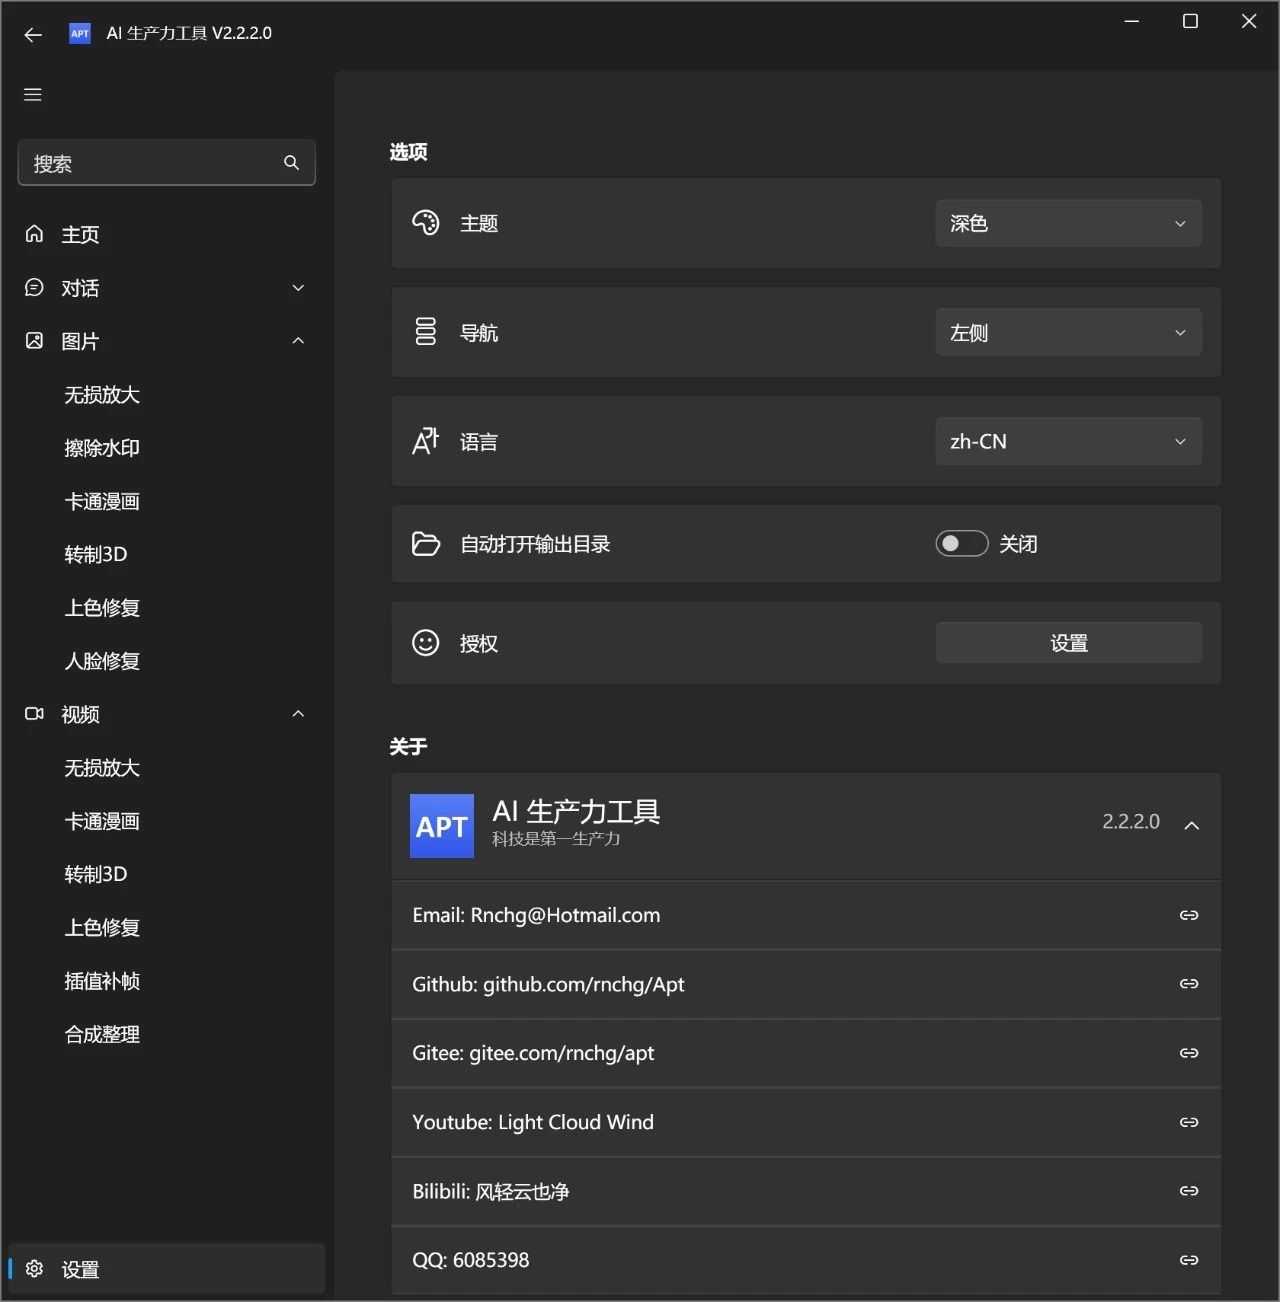Click the language icon in 语言 row
Image resolution: width=1280 pixels, height=1302 pixels.
point(426,441)
